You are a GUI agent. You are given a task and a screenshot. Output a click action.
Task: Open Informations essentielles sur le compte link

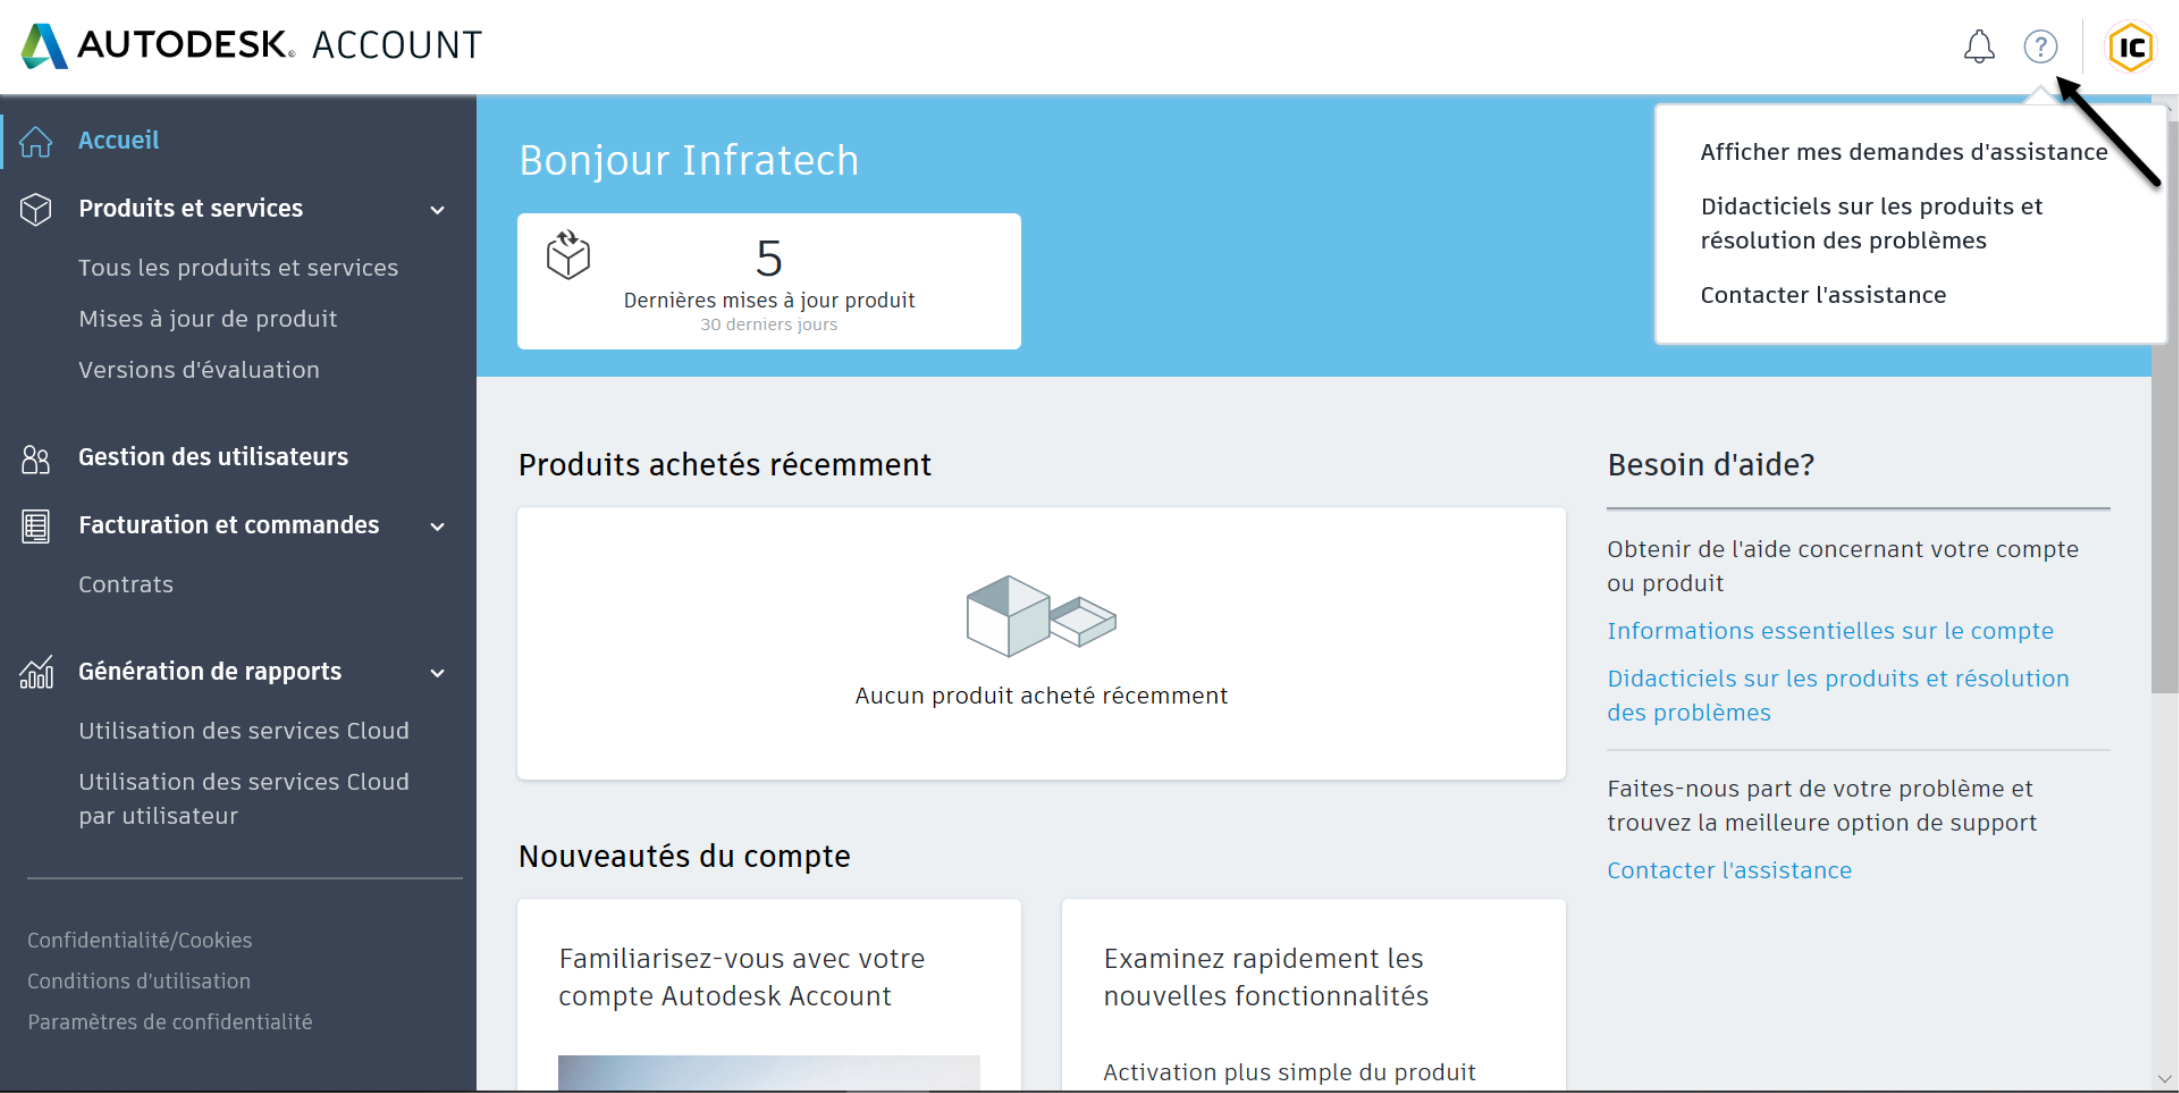click(1829, 630)
